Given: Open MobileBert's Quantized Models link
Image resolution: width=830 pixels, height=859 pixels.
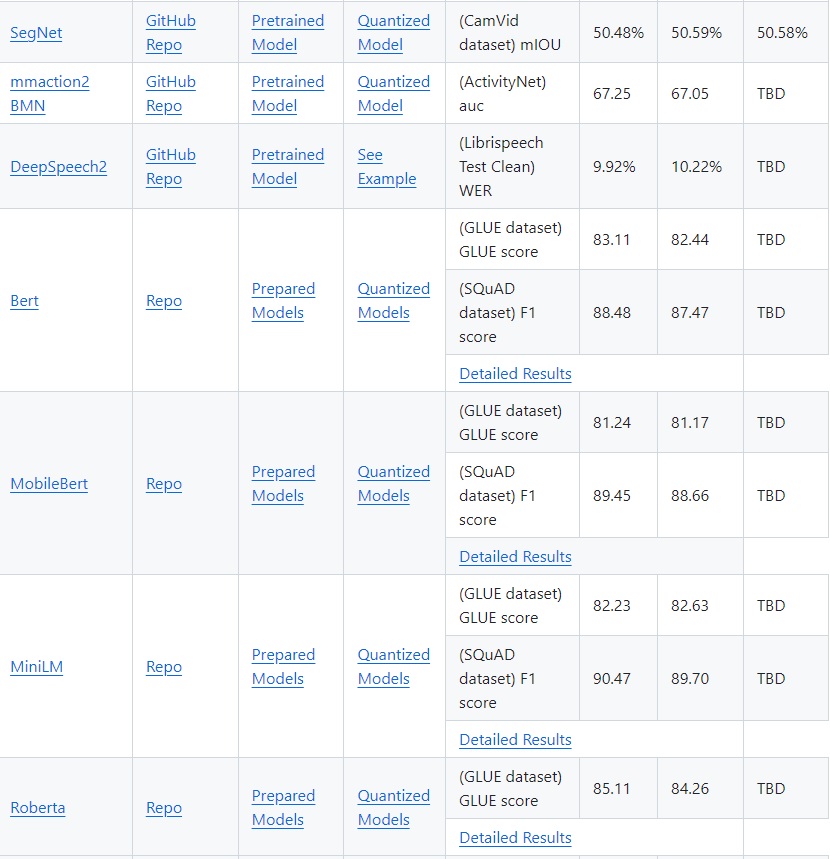Looking at the screenshot, I should click(x=393, y=483).
